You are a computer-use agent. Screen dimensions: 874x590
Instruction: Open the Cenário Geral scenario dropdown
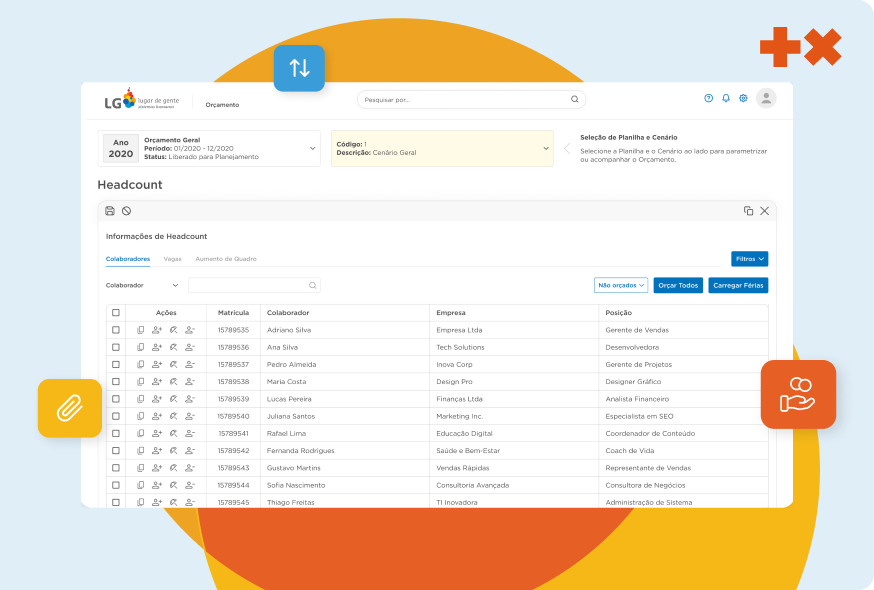point(545,148)
